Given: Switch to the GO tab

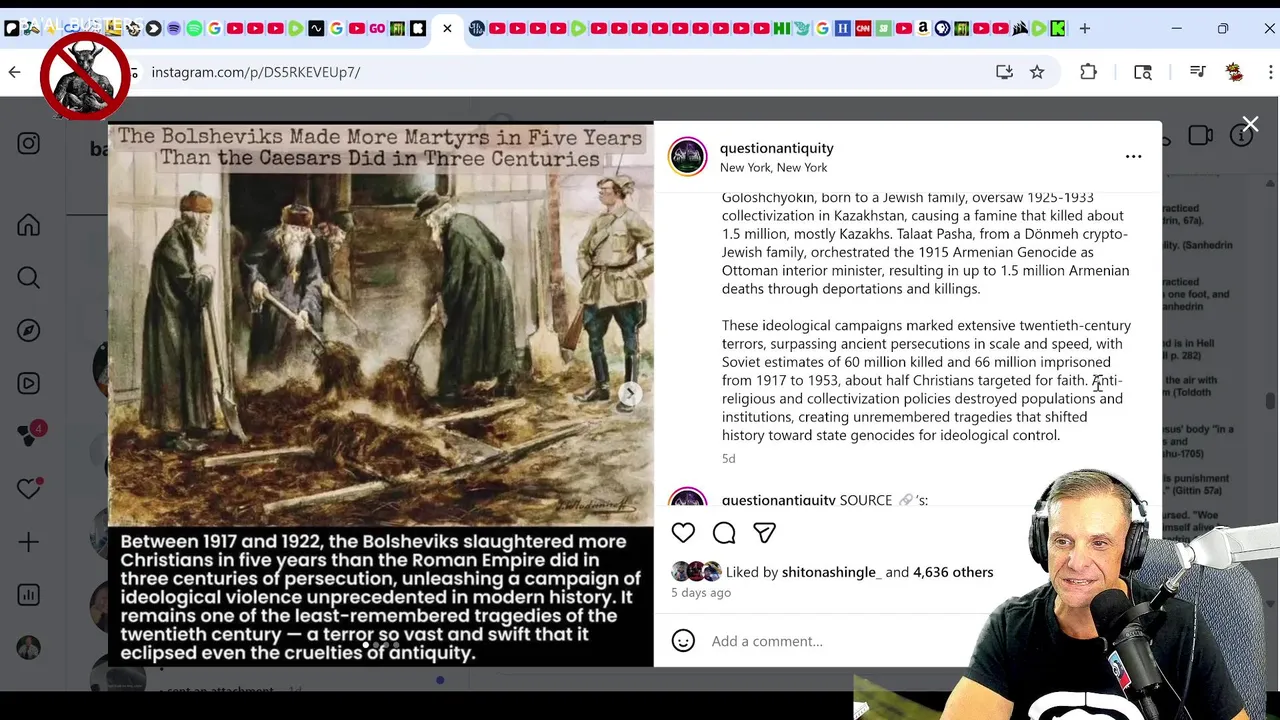Looking at the screenshot, I should (x=377, y=29).
